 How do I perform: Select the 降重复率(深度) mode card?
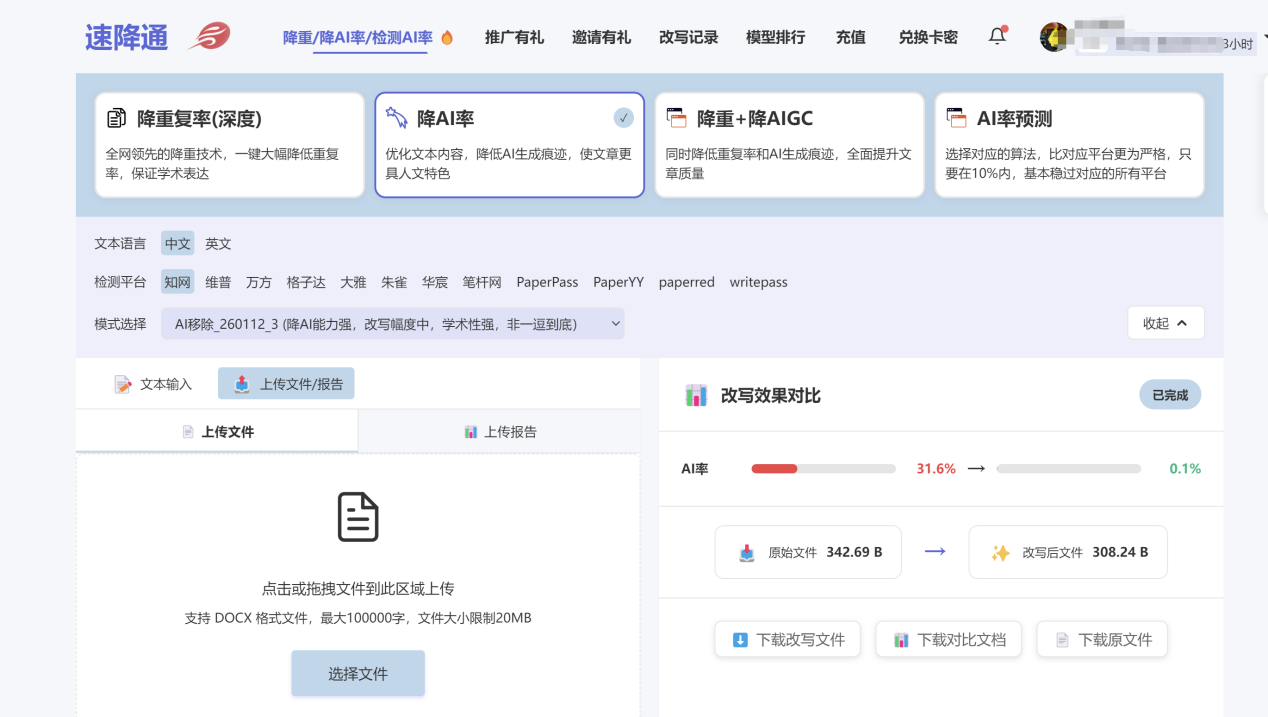coord(230,145)
